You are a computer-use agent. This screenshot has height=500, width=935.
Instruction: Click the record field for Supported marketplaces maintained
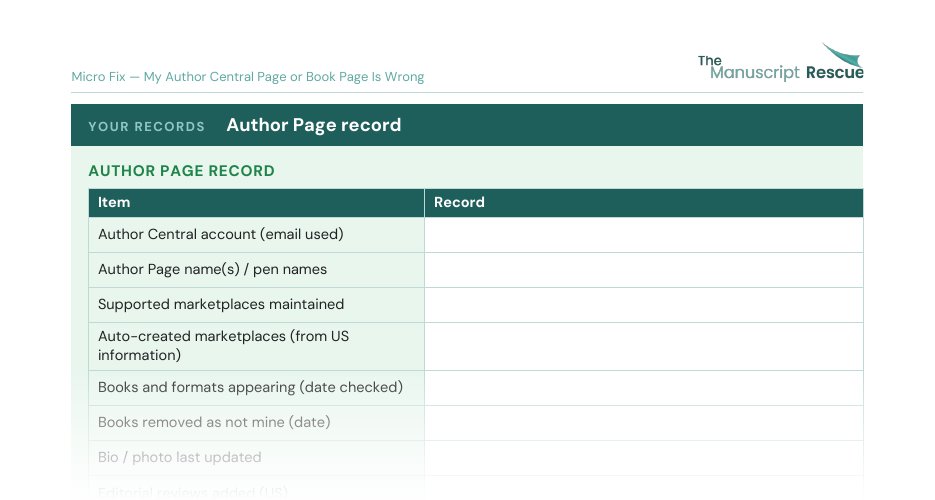coord(643,305)
